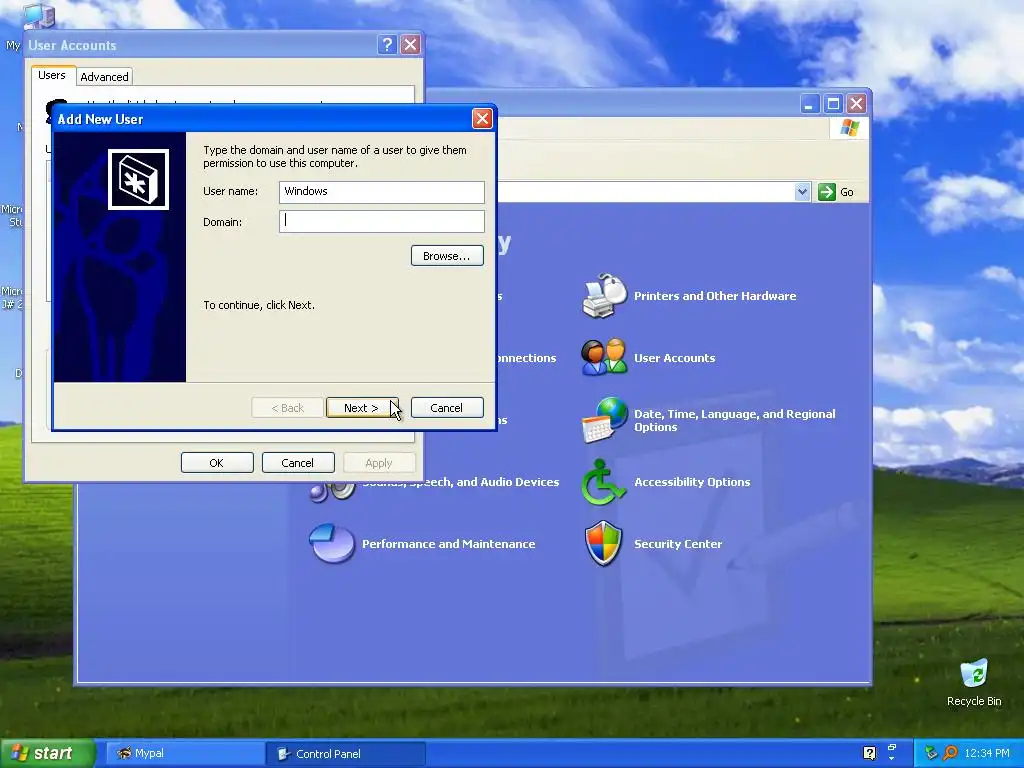This screenshot has width=1024, height=768.
Task: Switch to the Advanced tab in User Accounts
Action: [104, 76]
